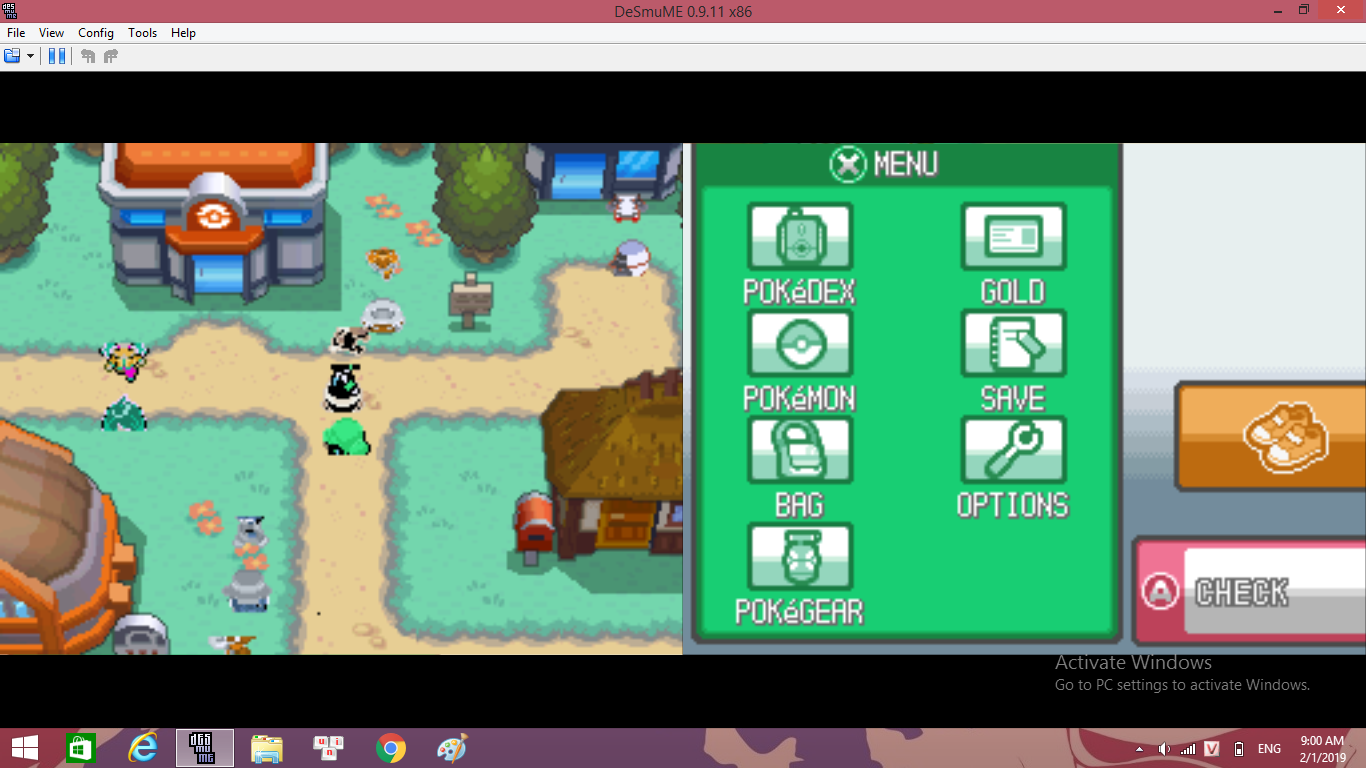Viewport: 1366px width, 768px height.
Task: Open the Tools menu
Action: pyautogui.click(x=142, y=33)
